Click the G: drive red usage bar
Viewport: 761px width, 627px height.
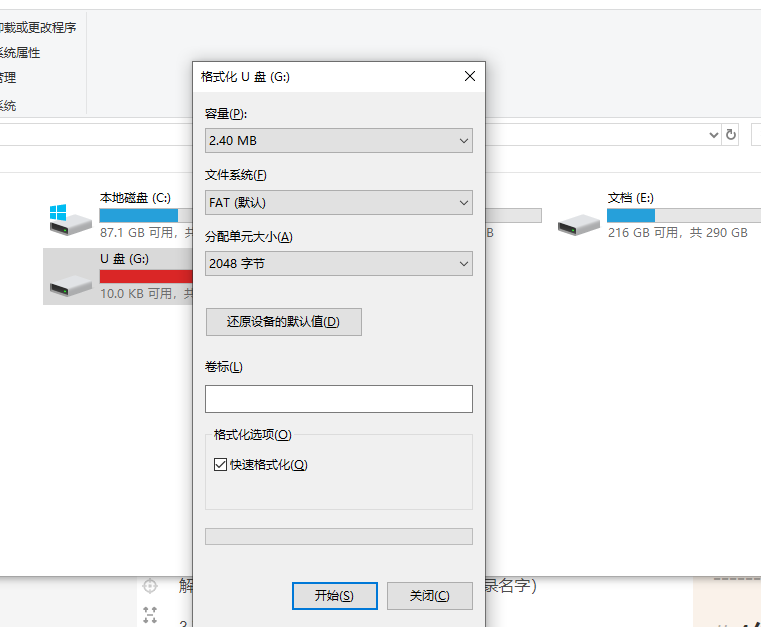coord(146,276)
